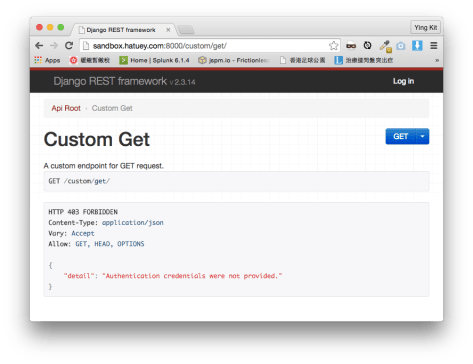Reload the page with the refresh icon
Screen dimensions: 473x364
pyautogui.click(x=69, y=45)
